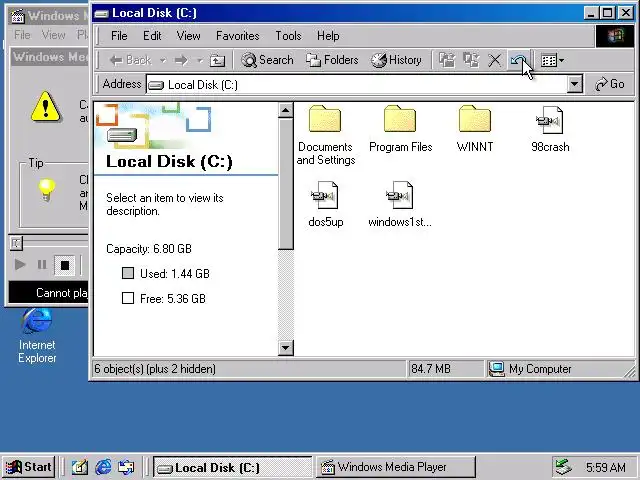Viewport: 640px width, 480px height.
Task: Click the warning icon in Media Player
Action: coord(46,107)
